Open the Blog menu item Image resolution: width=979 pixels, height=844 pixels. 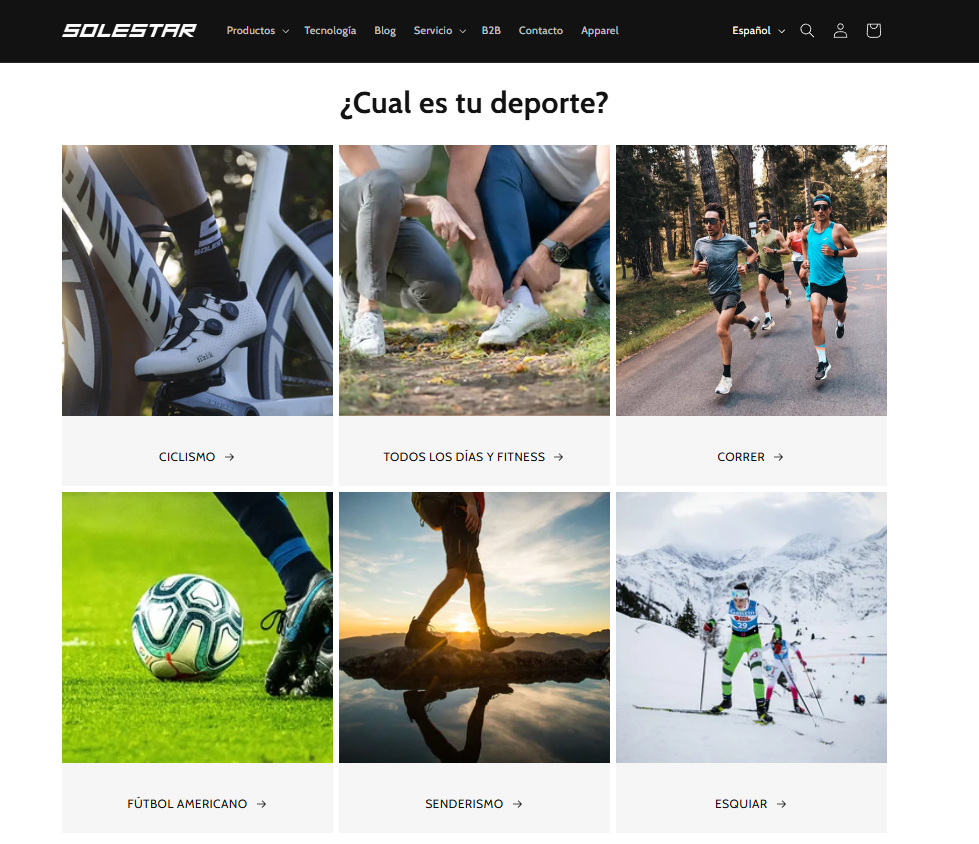pos(385,31)
